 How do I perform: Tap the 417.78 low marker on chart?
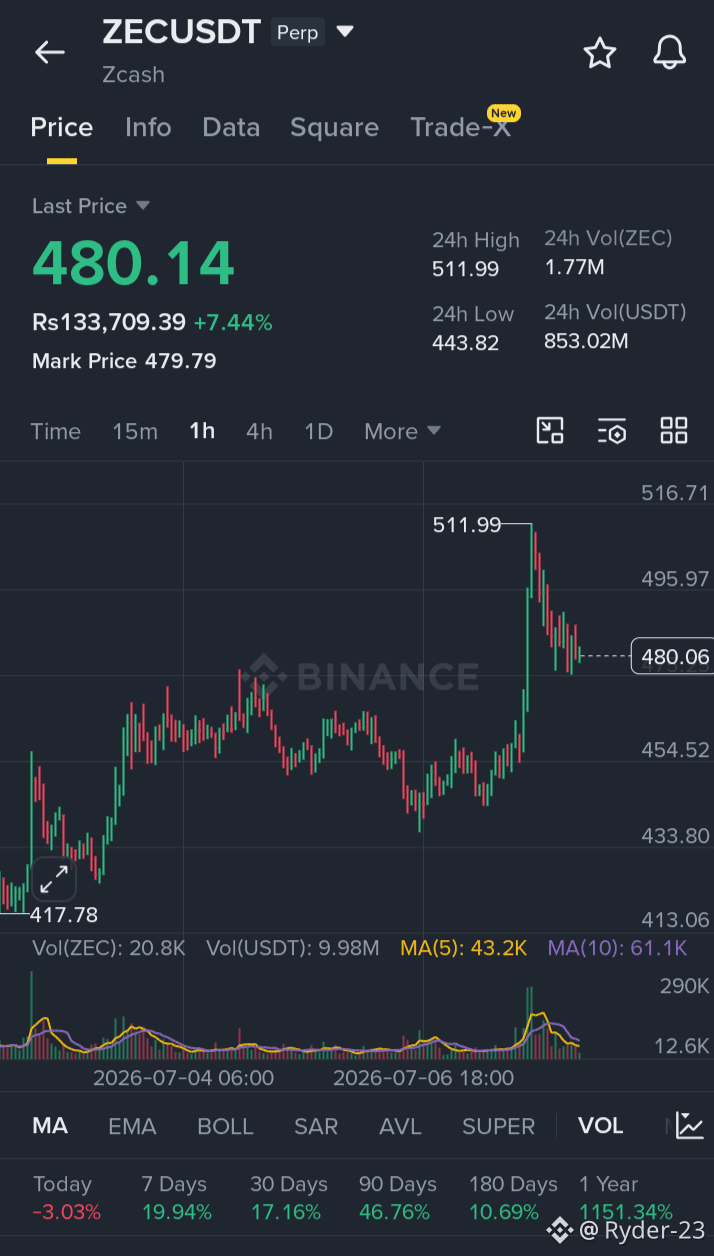[x=64, y=914]
